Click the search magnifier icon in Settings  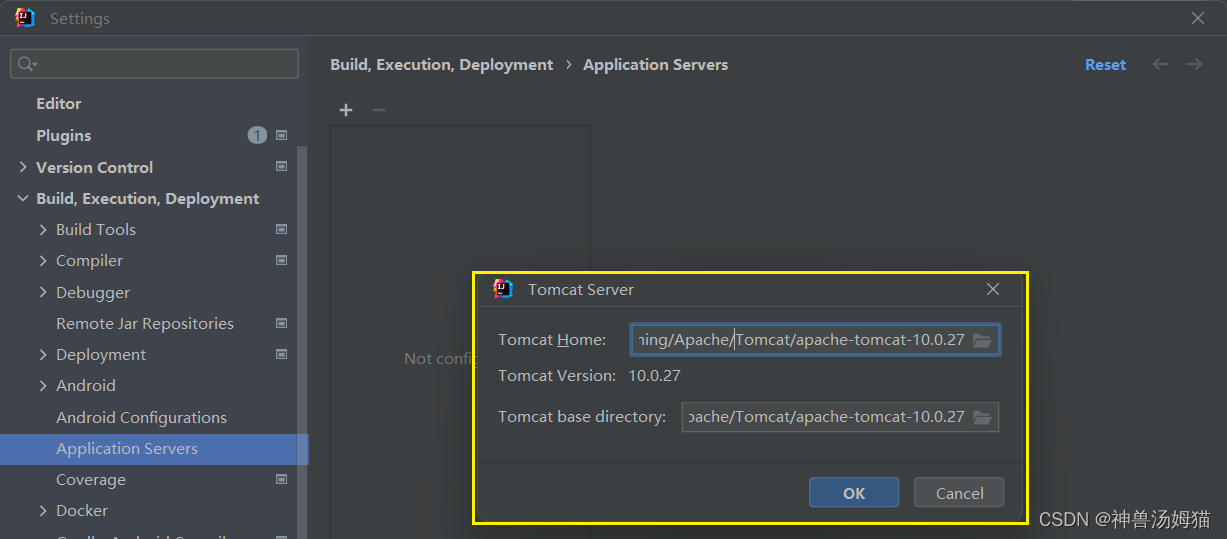pyautogui.click(x=27, y=64)
